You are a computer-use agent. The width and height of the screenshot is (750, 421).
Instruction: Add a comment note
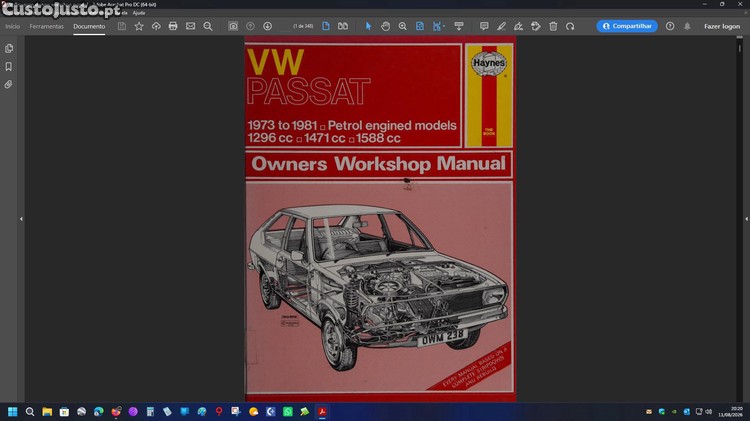tap(484, 26)
